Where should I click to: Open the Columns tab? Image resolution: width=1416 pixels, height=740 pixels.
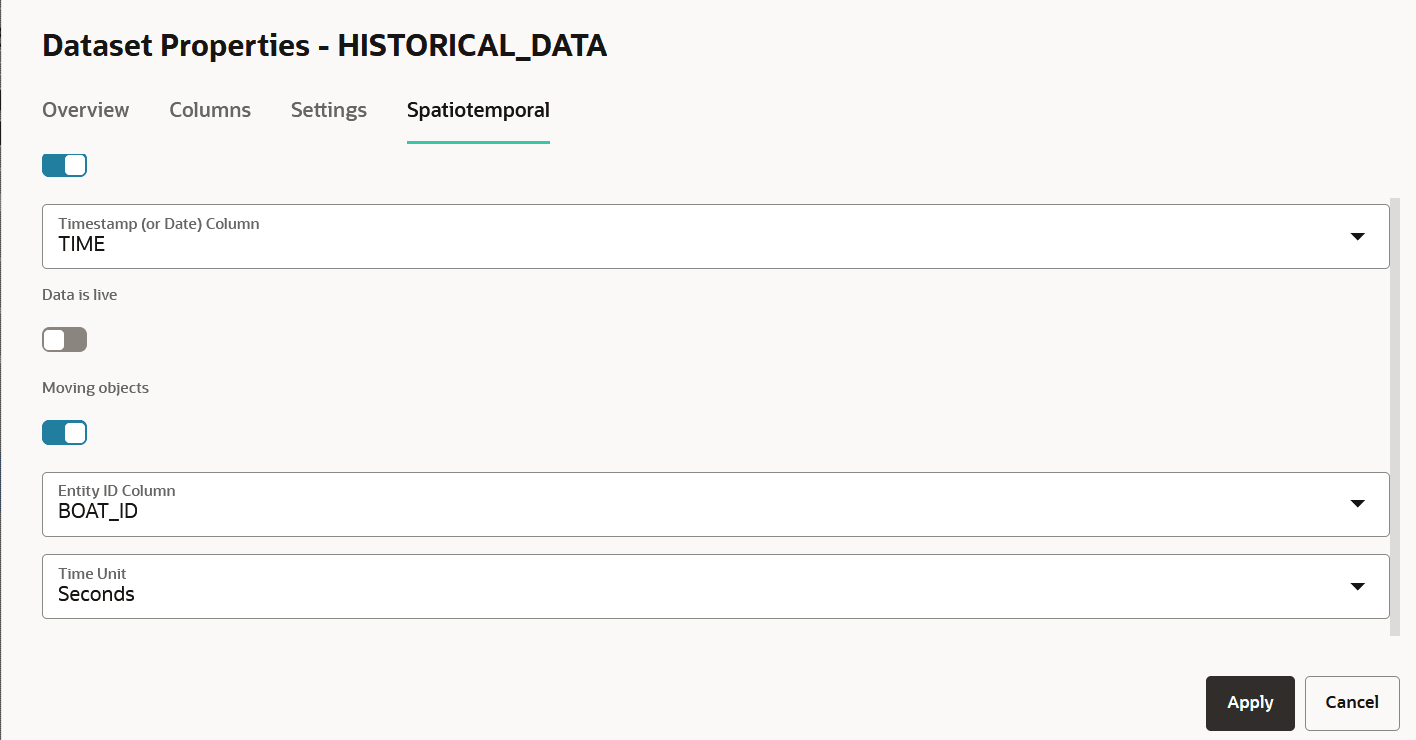click(209, 110)
